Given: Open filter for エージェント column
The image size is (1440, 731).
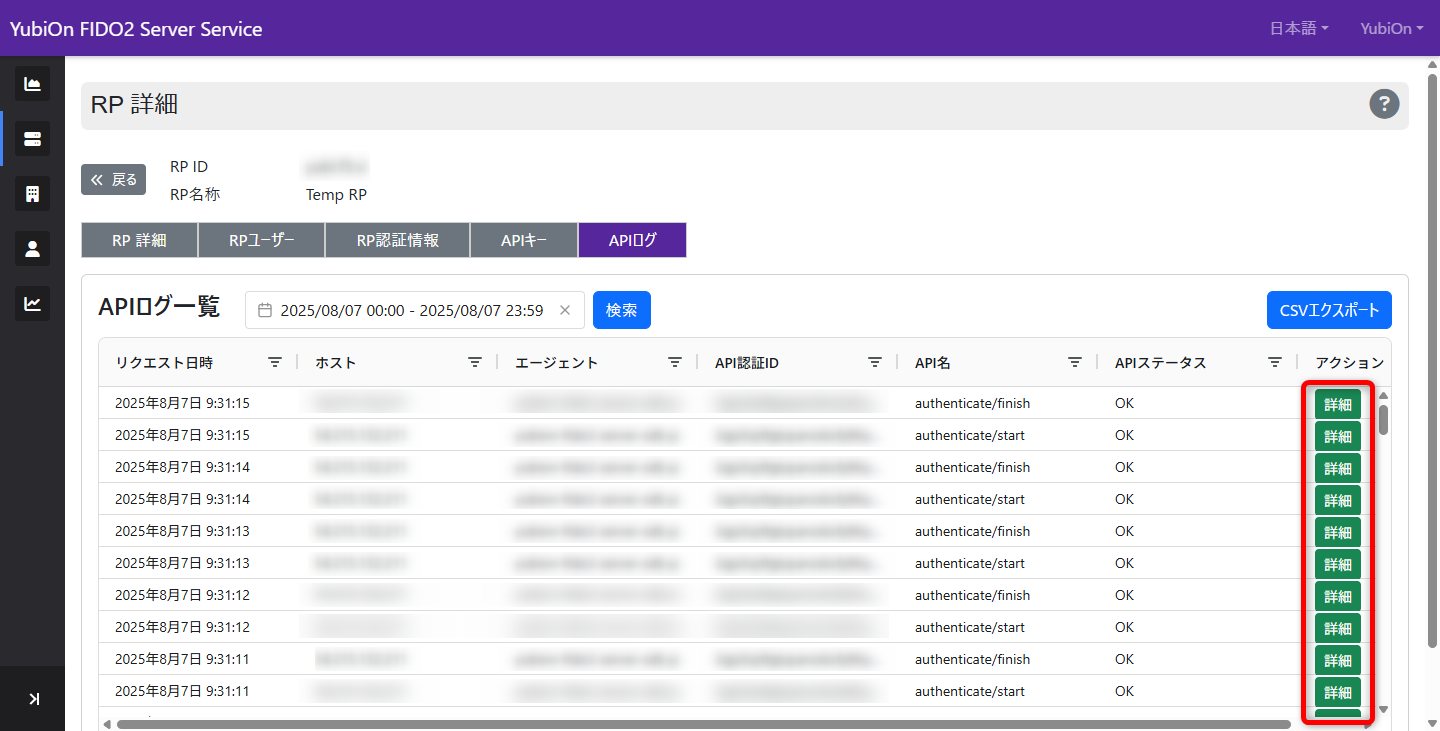Looking at the screenshot, I should pos(675,362).
